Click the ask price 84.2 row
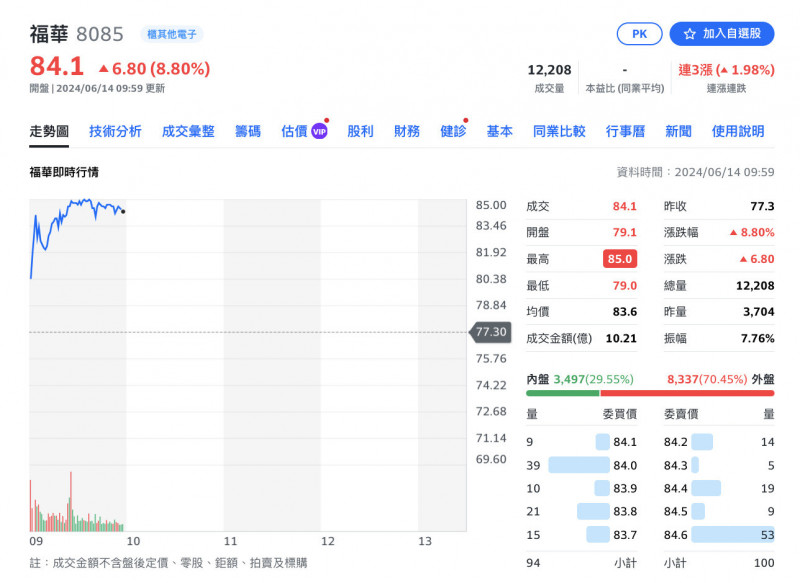800x583 pixels. [x=719, y=442]
